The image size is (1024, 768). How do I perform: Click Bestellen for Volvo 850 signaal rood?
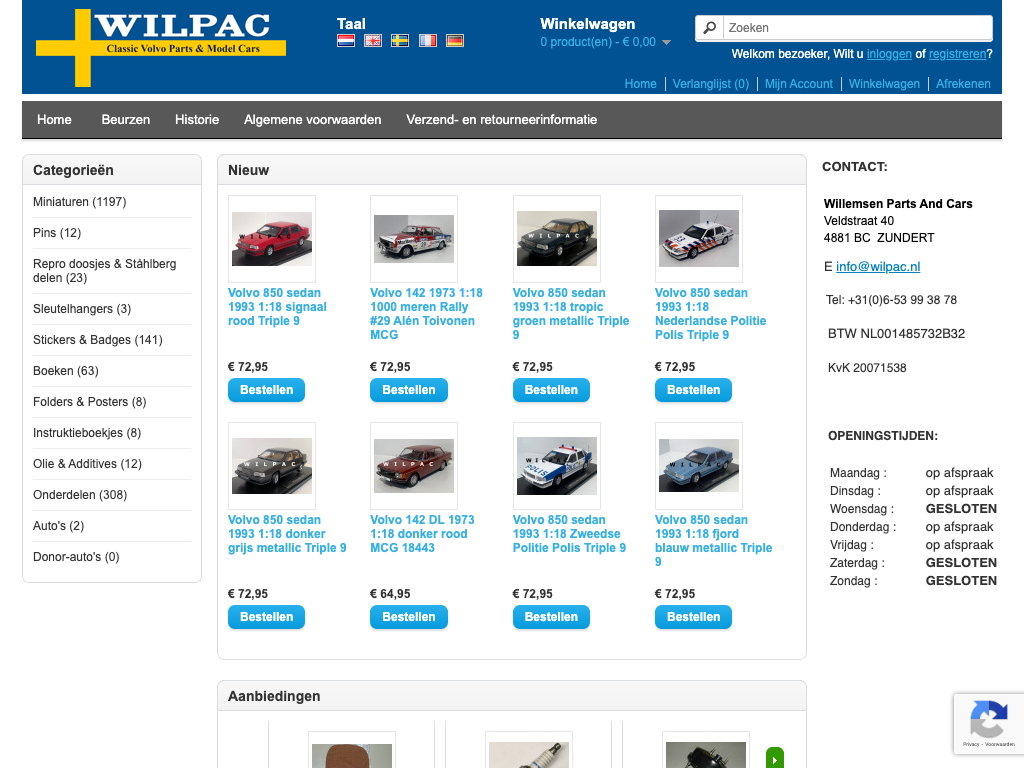coord(266,390)
